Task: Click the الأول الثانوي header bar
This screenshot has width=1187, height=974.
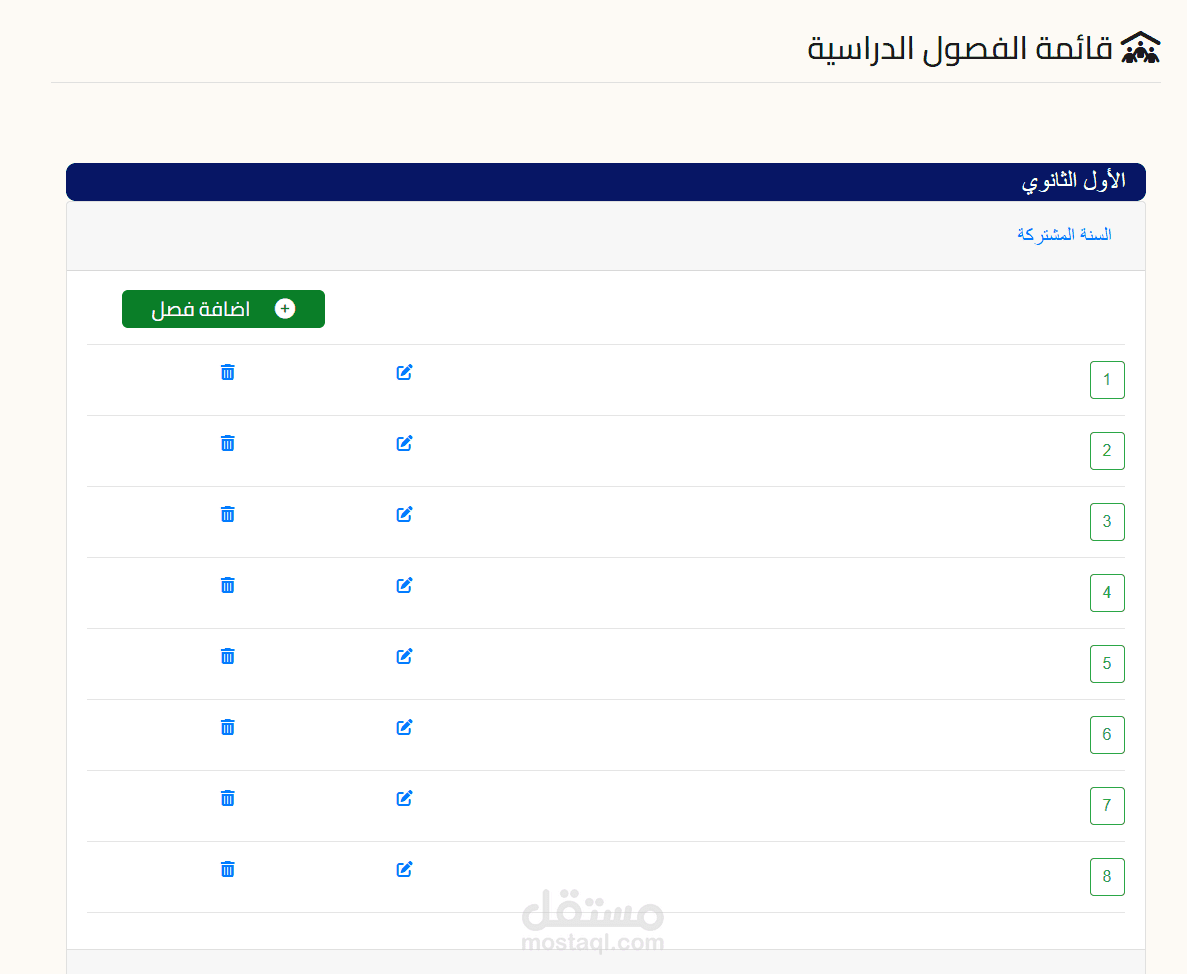Action: 606,182
